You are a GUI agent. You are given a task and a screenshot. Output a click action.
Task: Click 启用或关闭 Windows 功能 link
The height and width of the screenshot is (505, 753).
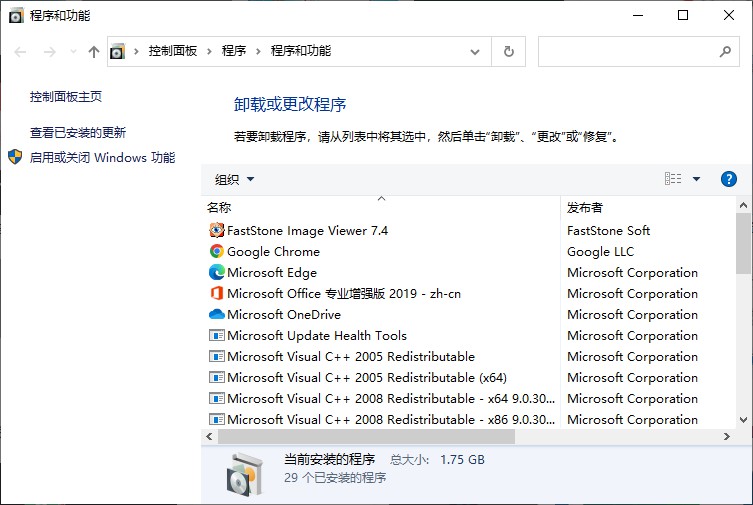click(102, 157)
